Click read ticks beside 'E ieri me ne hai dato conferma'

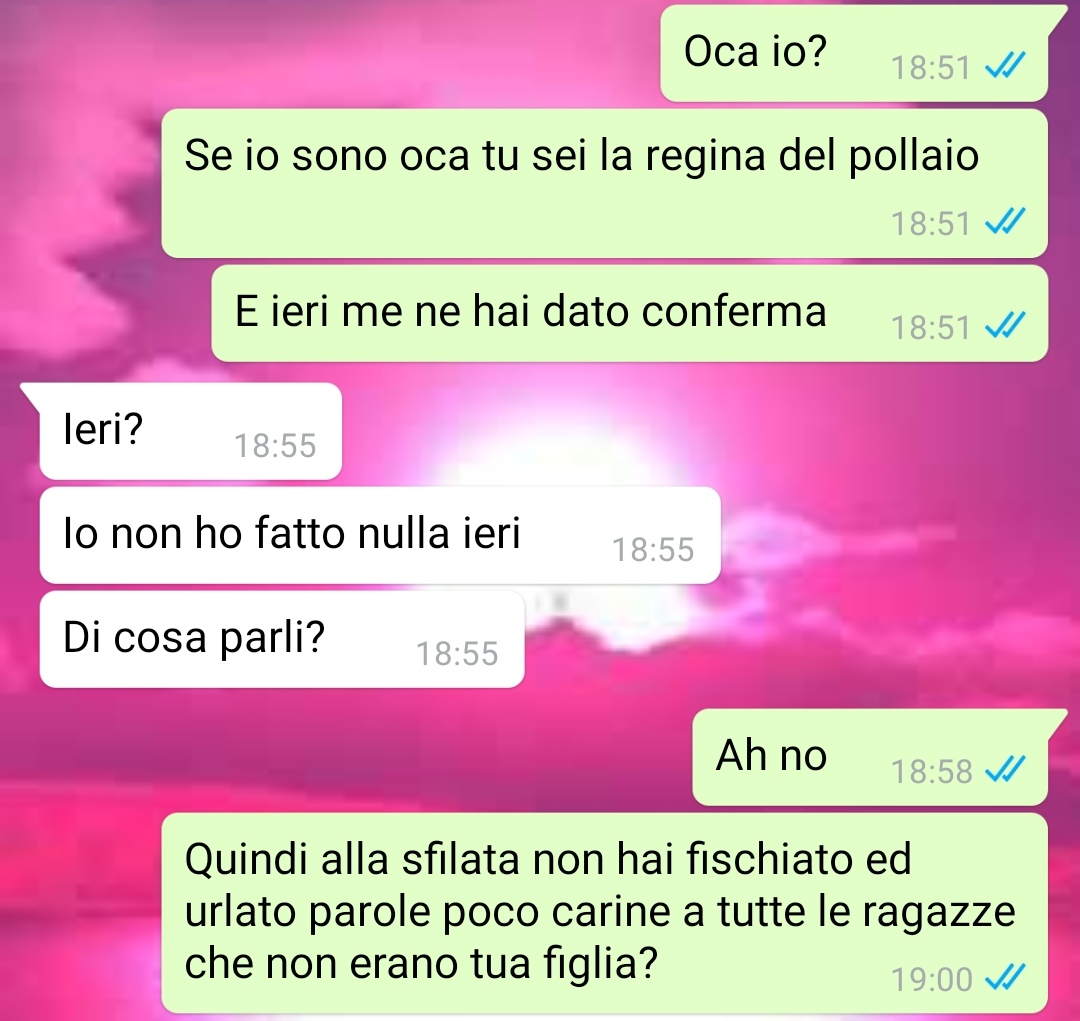(1005, 325)
